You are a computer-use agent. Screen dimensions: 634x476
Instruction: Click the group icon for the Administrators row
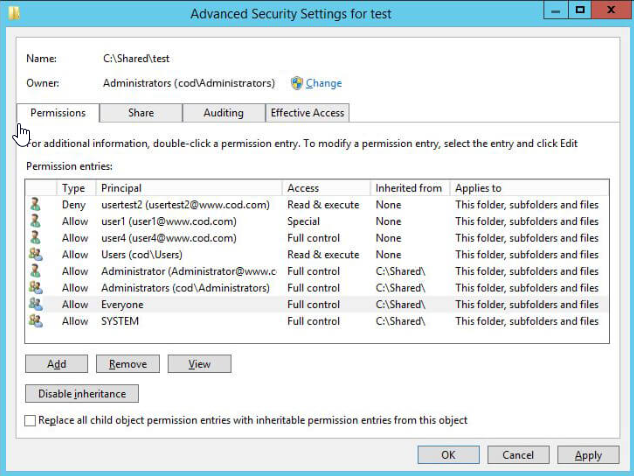36,288
